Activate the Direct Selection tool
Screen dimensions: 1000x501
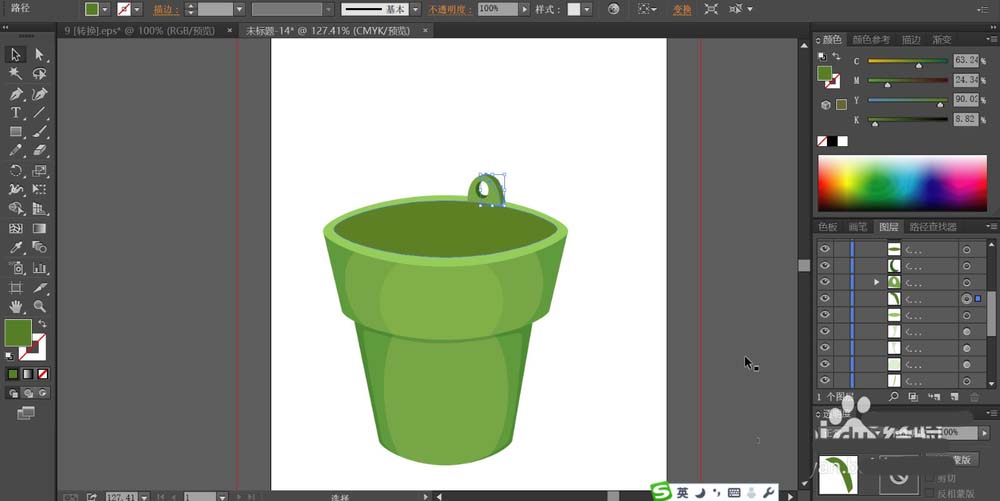39,54
